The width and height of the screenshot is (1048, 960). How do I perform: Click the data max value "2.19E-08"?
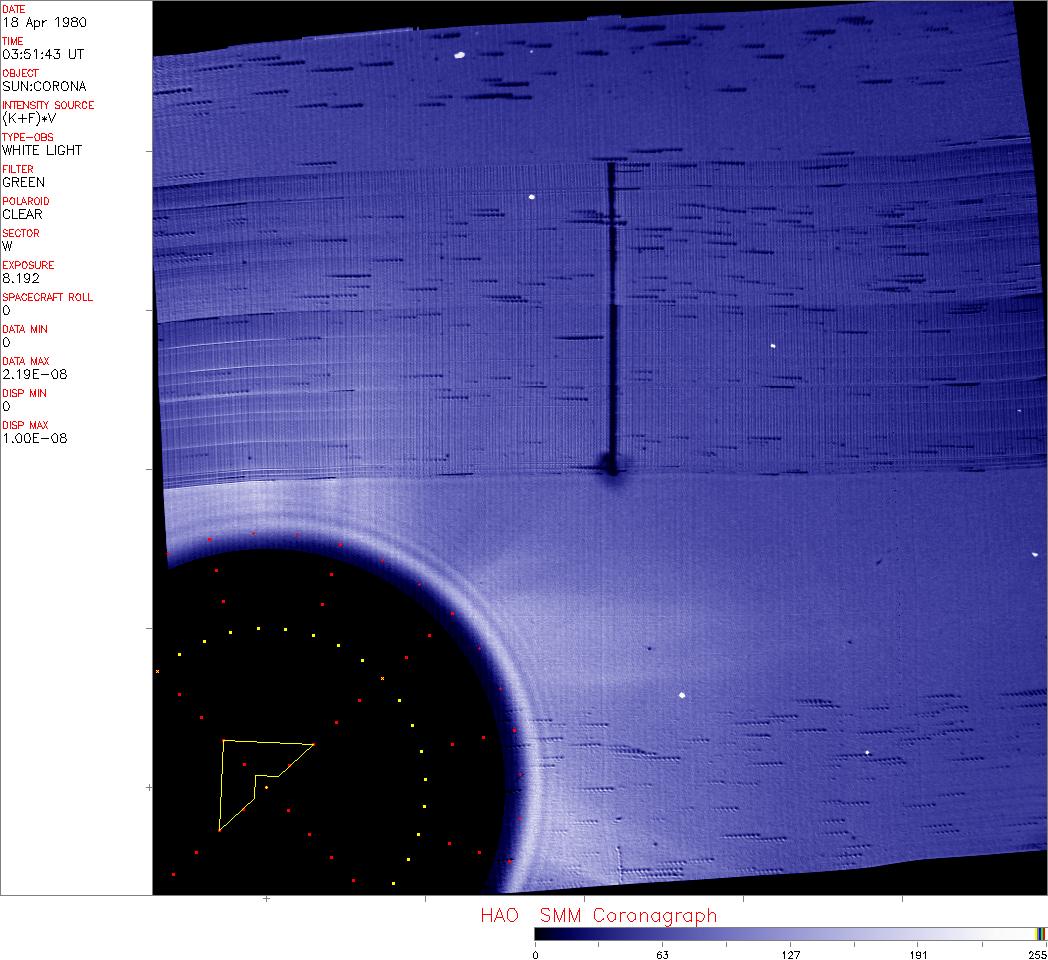point(31,374)
